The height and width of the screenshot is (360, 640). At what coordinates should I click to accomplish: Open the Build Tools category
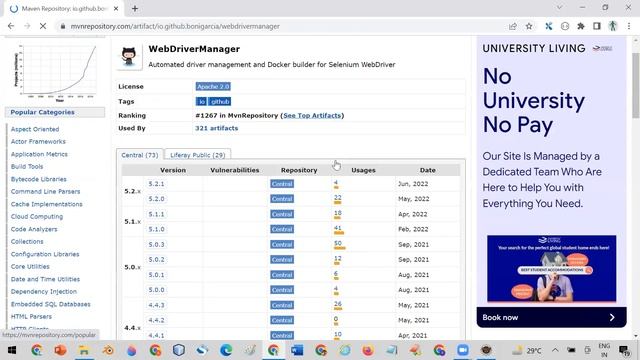coord(27,167)
